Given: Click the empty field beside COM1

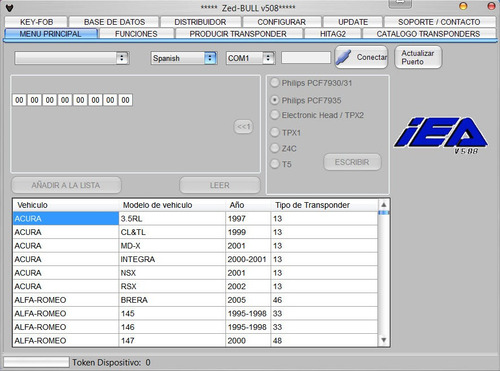Looking at the screenshot, I should point(306,58).
